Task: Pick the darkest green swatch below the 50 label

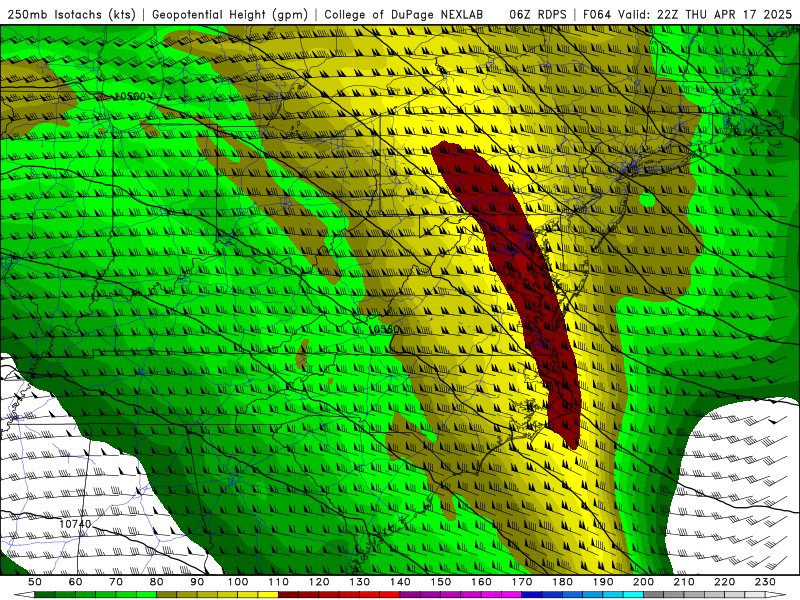Action: [x=45, y=594]
